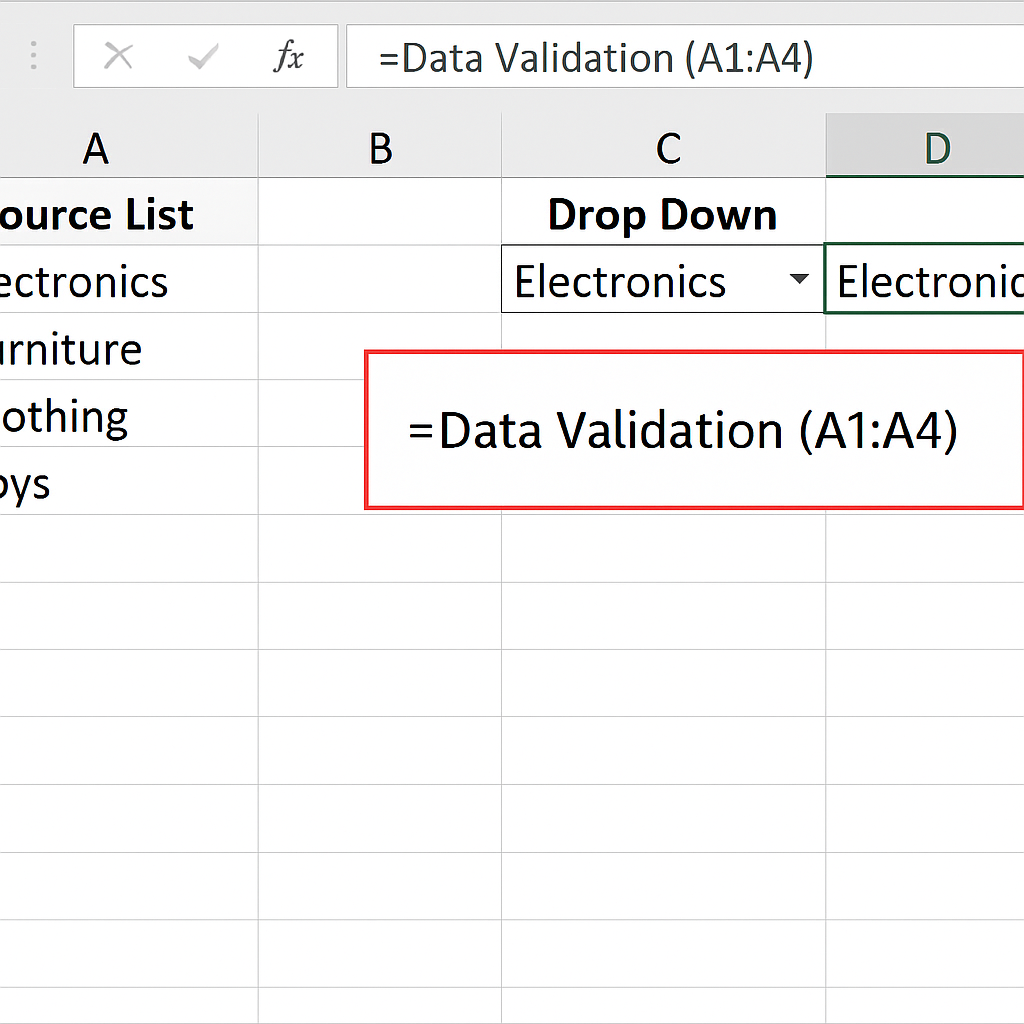1024x1024 pixels.
Task: Click the Drop Down header cell
Action: pos(662,215)
